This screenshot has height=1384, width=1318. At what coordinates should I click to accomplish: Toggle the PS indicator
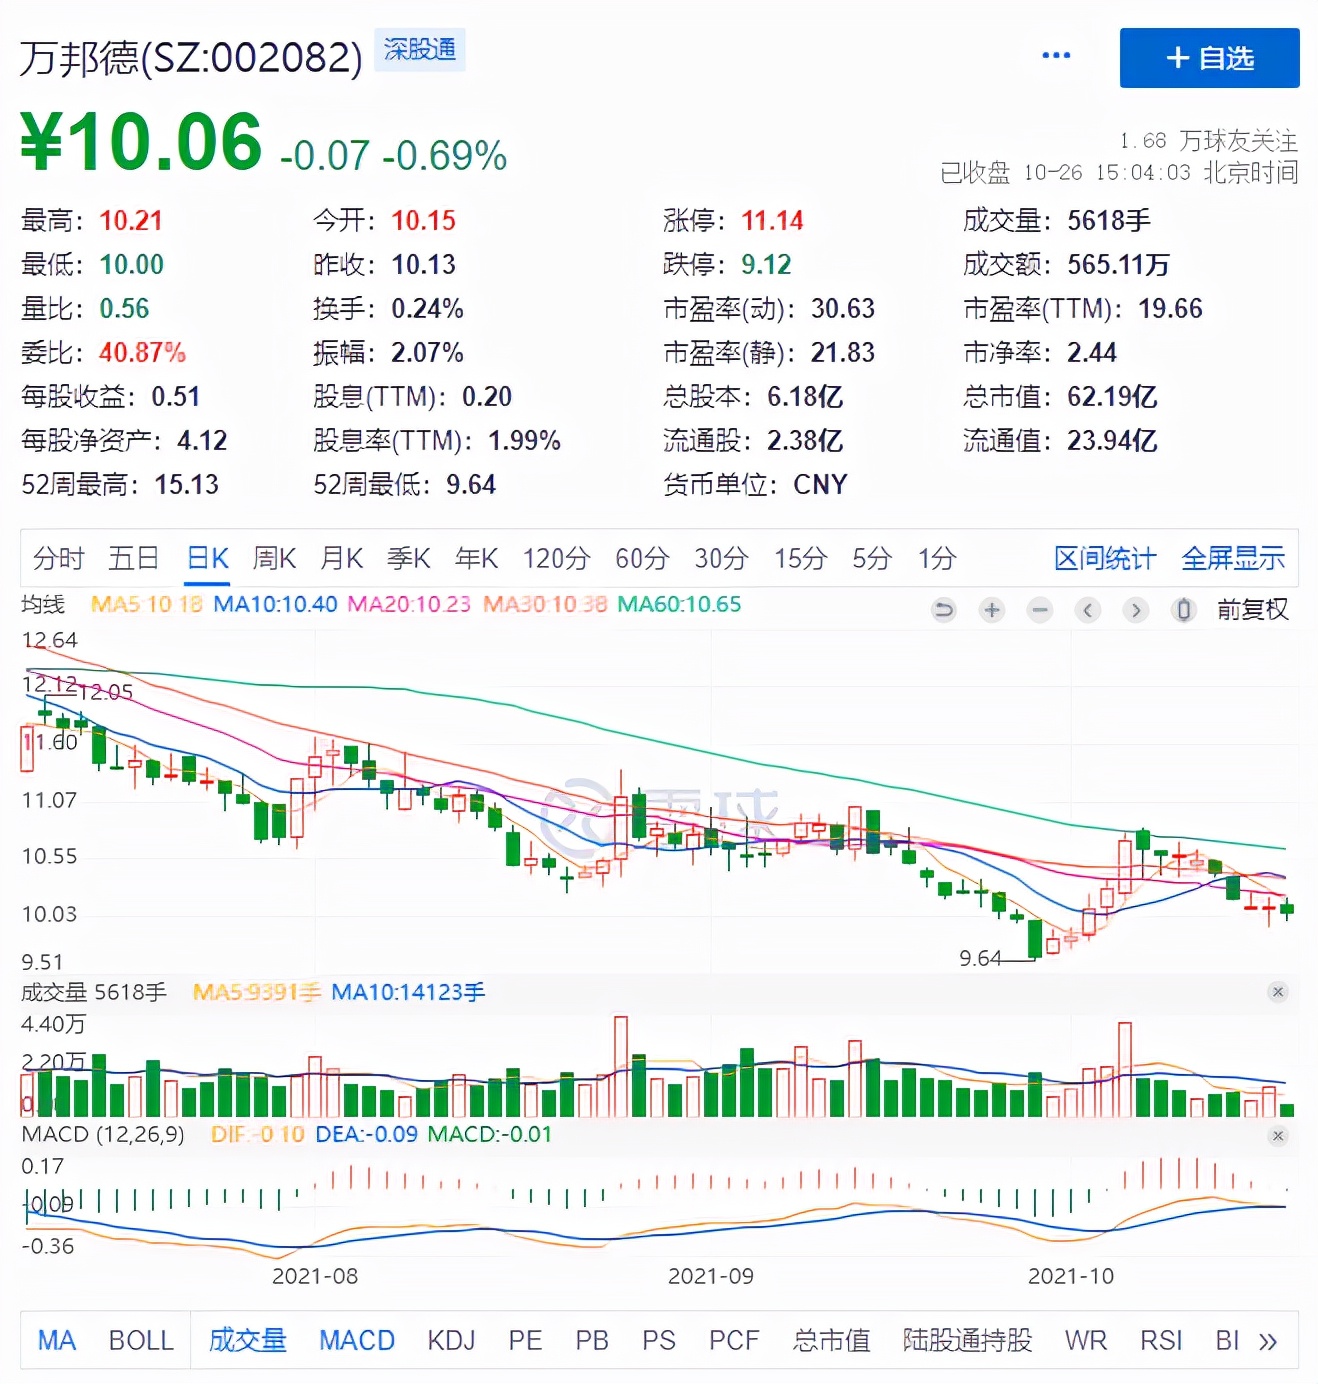pos(659,1340)
